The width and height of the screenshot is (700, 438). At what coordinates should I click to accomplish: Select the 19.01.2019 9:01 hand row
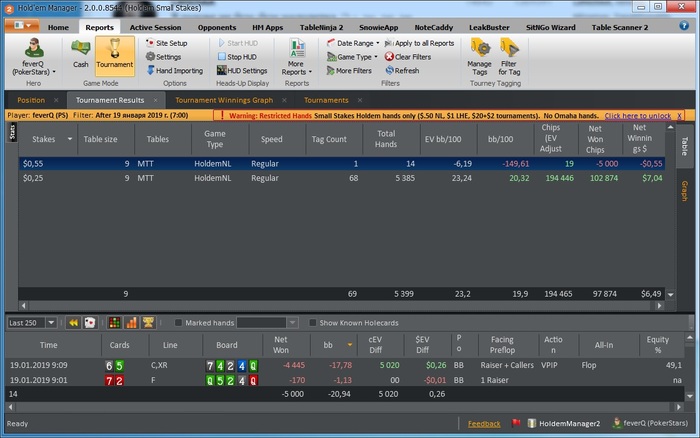[x=345, y=380]
